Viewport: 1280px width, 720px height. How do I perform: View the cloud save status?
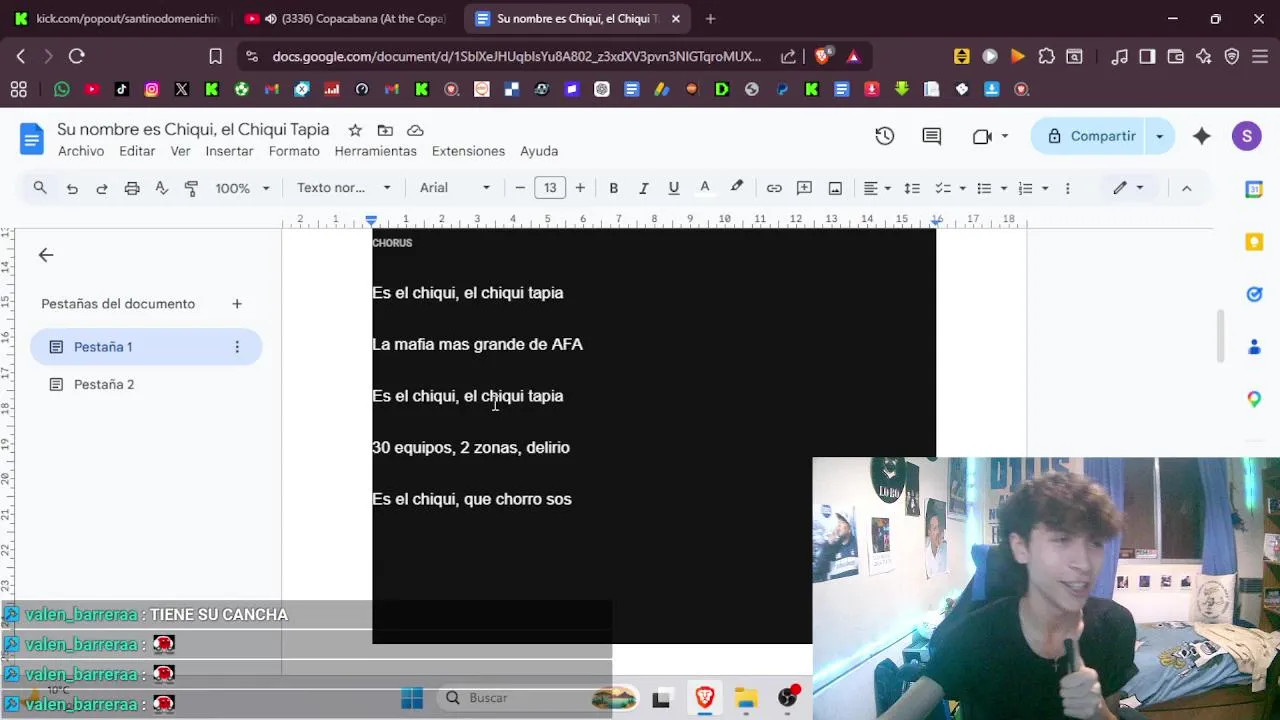(415, 130)
